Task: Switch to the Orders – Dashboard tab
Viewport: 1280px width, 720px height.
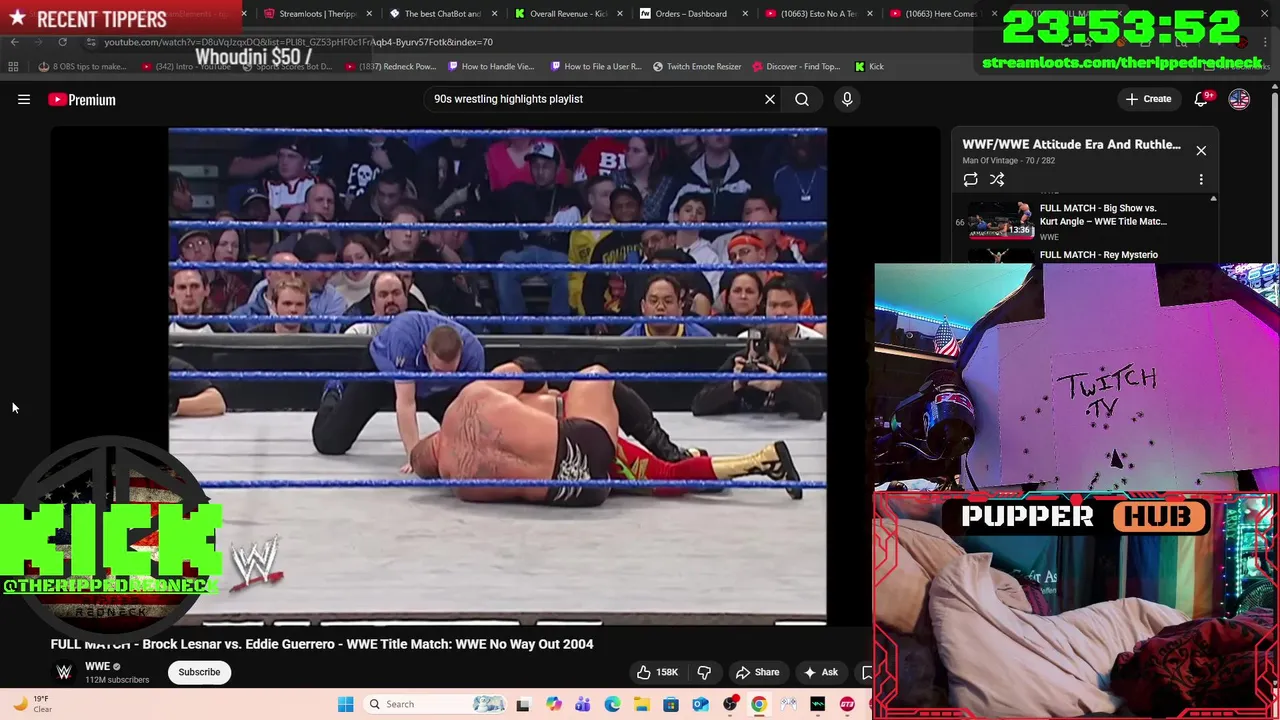Action: pyautogui.click(x=691, y=14)
